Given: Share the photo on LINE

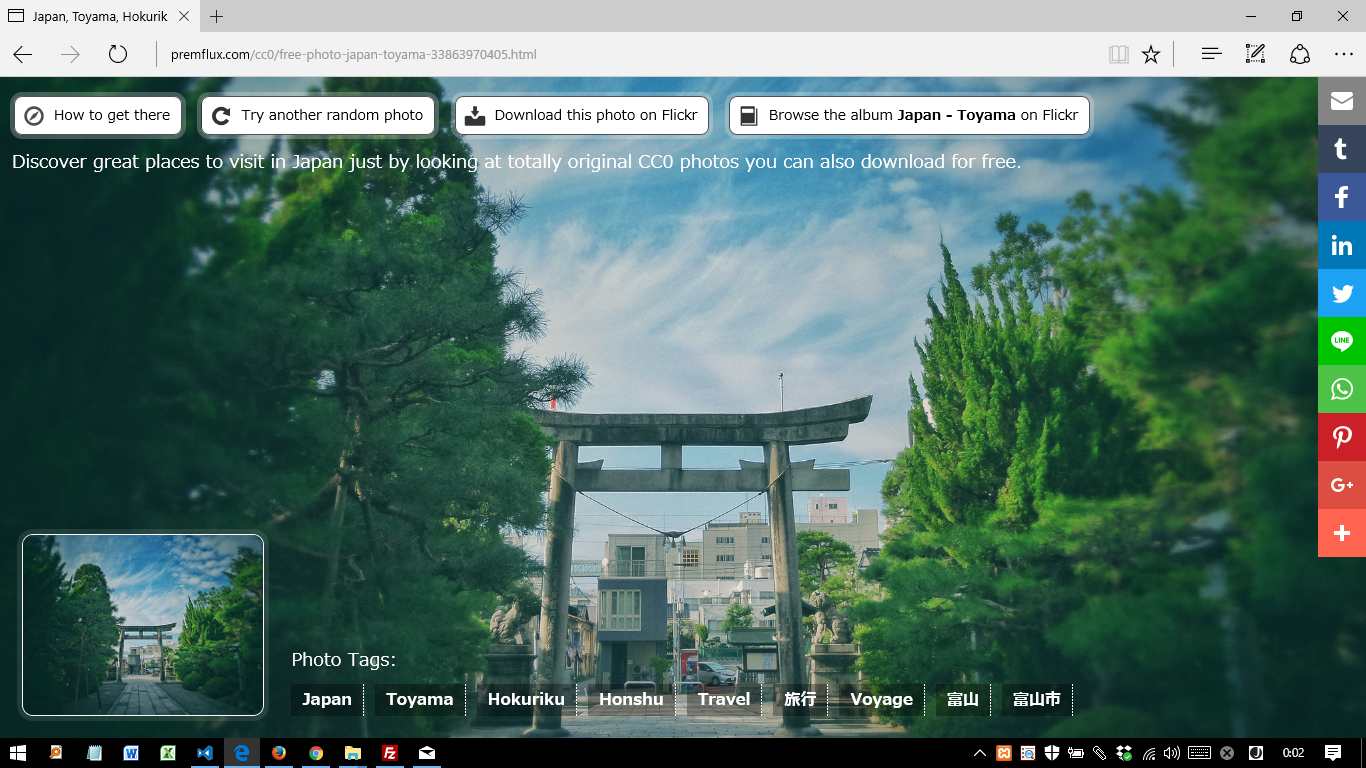Looking at the screenshot, I should [x=1341, y=341].
